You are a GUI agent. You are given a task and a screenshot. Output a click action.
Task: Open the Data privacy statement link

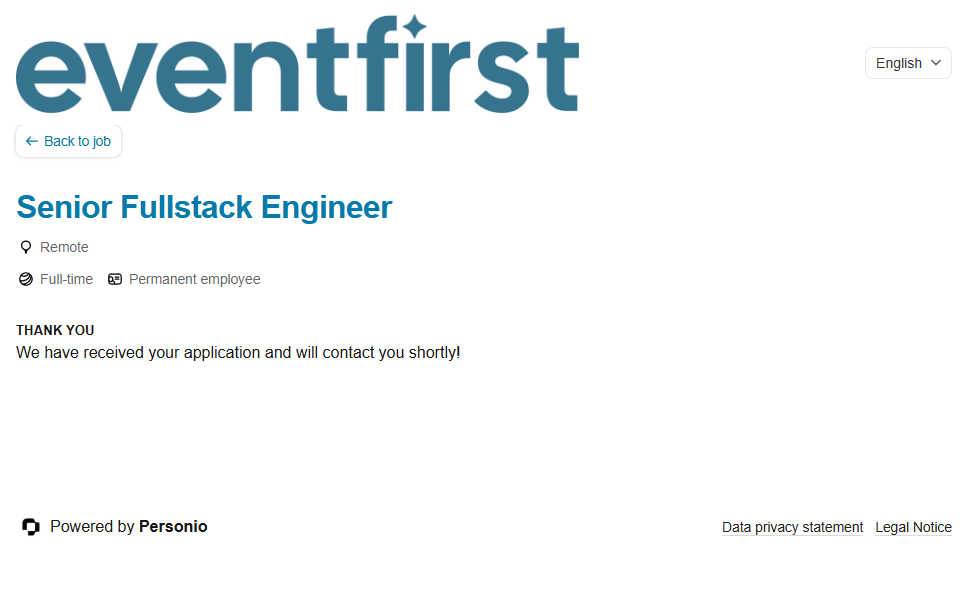792,528
